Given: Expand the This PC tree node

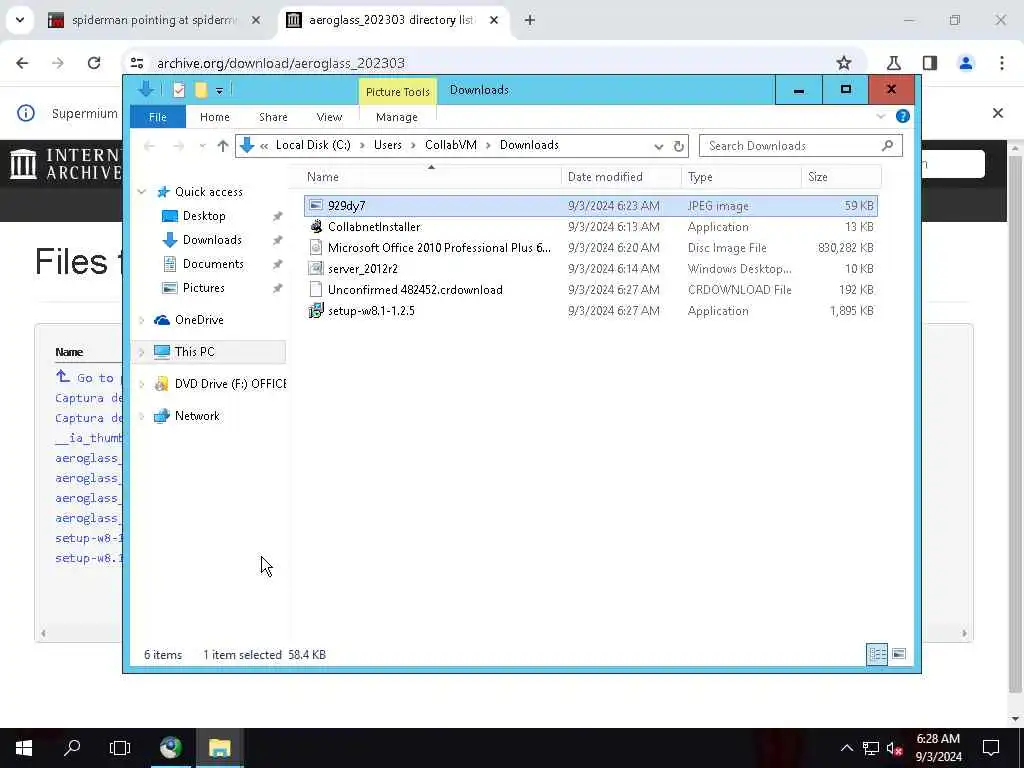Looking at the screenshot, I should [142, 352].
